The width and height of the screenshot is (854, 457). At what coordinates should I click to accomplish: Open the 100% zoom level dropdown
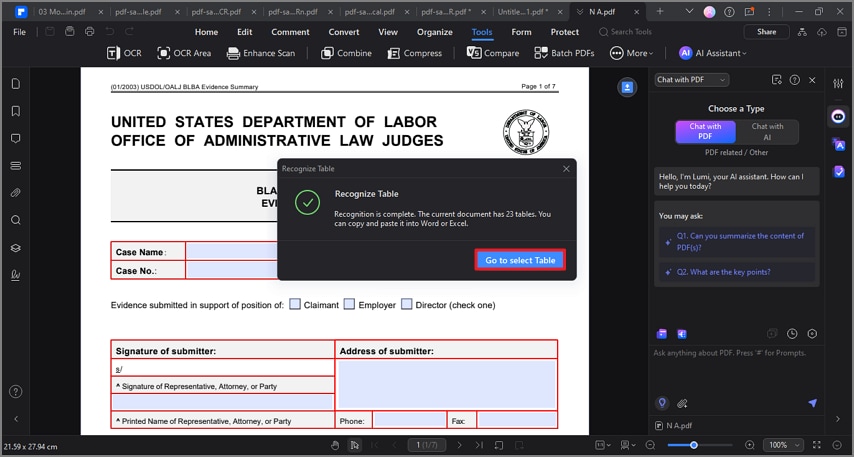(783, 445)
